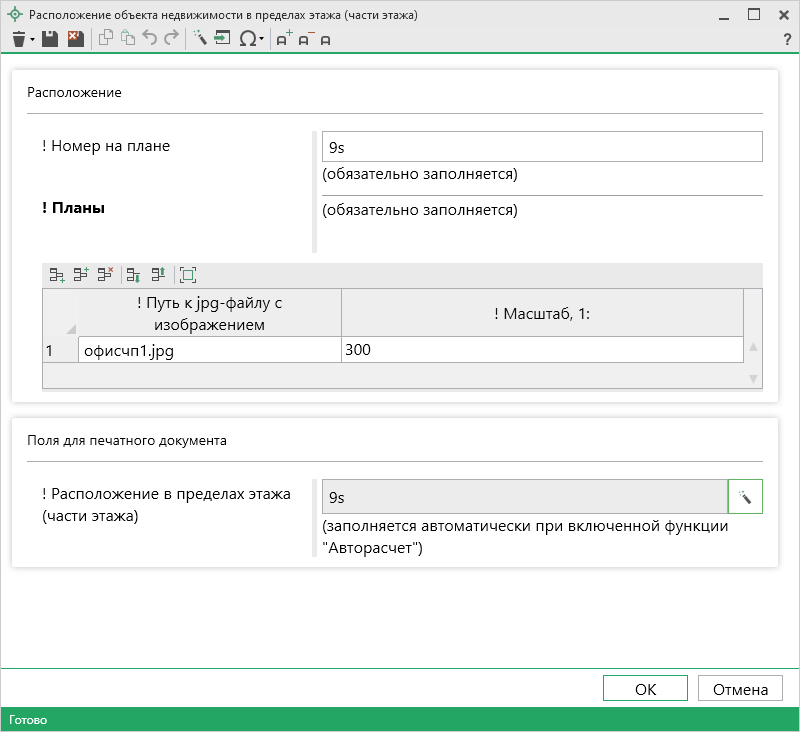
Task: Click the help question mark icon
Action: click(x=787, y=40)
